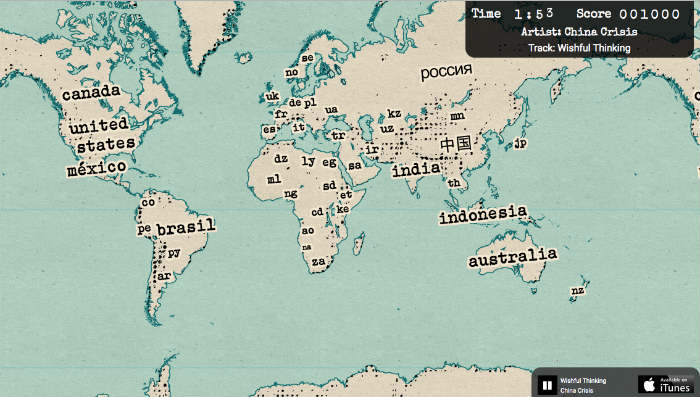
Task: Pick the indonesia label
Action: pos(483,214)
